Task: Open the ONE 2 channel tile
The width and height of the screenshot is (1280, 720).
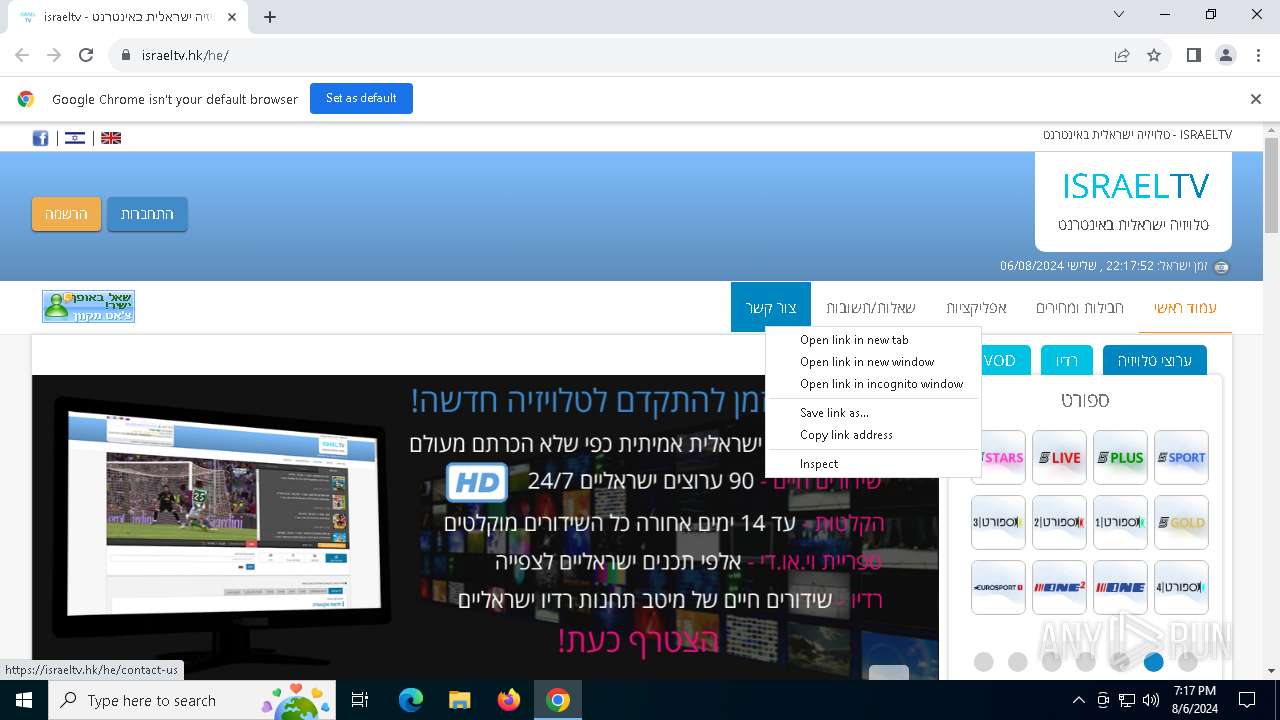Action: (1059, 587)
